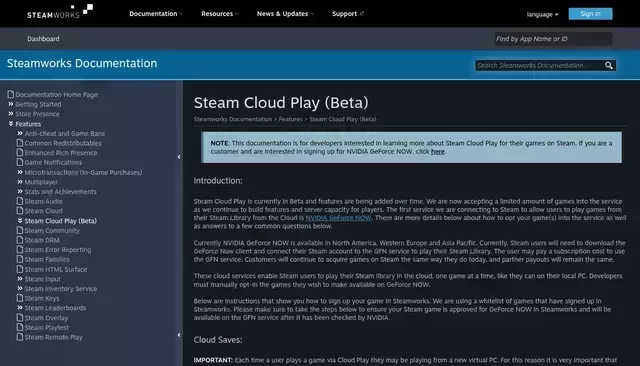This screenshot has height=366, width=640.
Task: Expand the Steam Leaderboards section
Action: point(20,308)
